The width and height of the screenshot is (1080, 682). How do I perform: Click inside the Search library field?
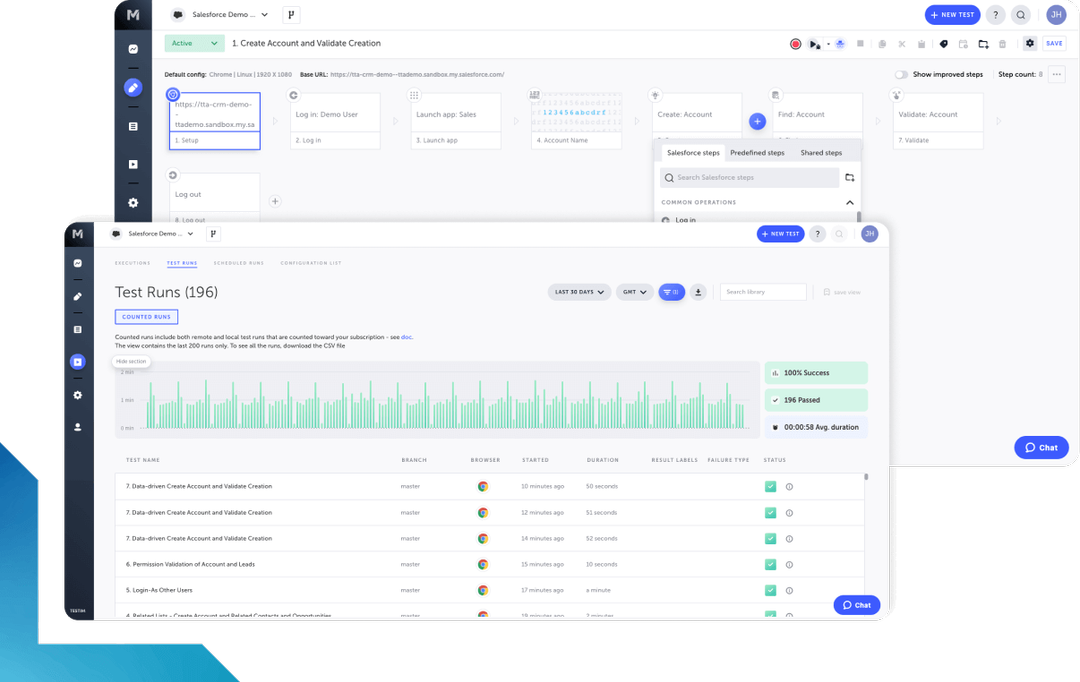(x=763, y=292)
